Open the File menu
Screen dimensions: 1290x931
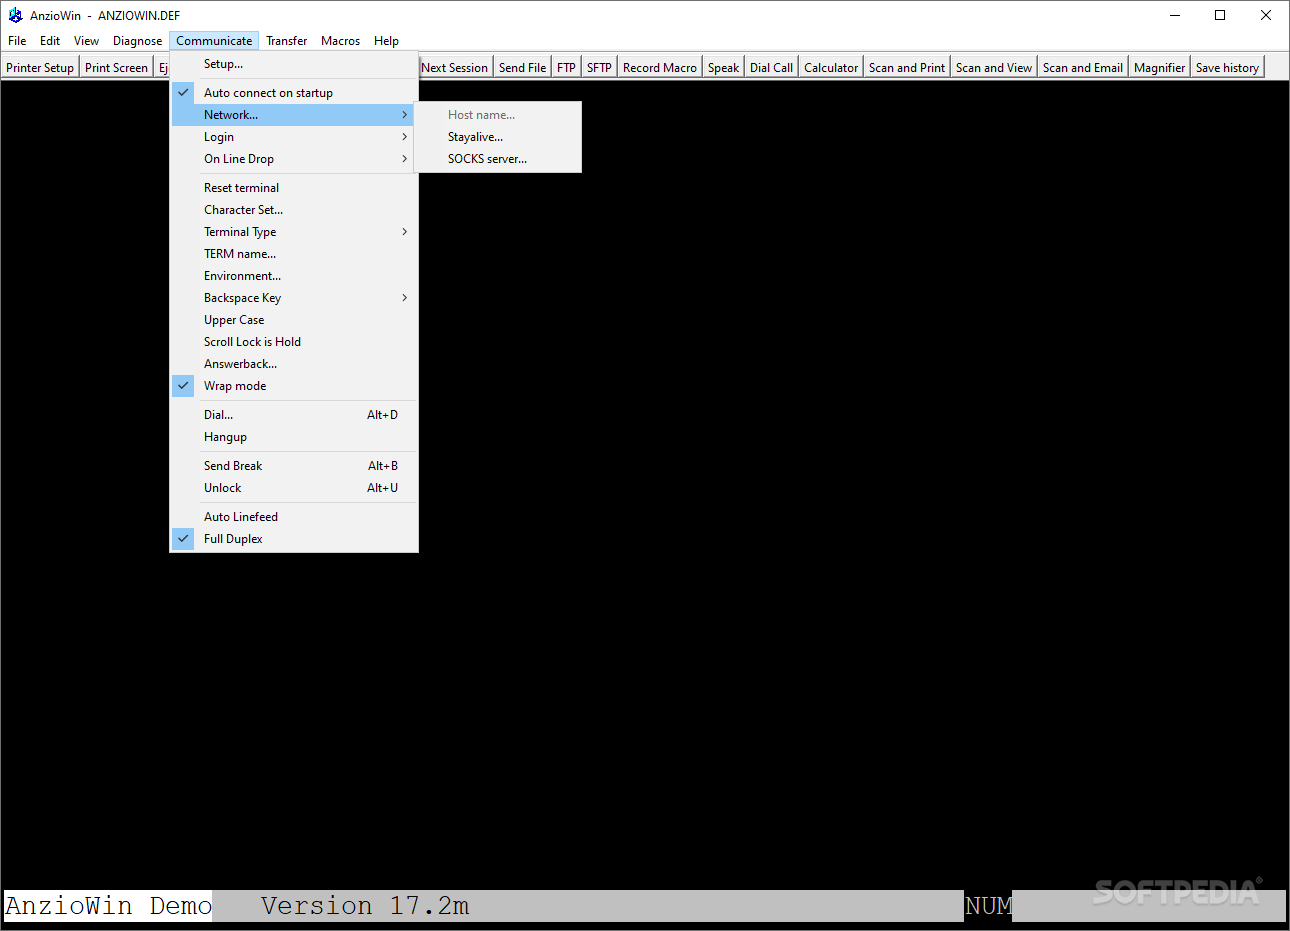[17, 41]
